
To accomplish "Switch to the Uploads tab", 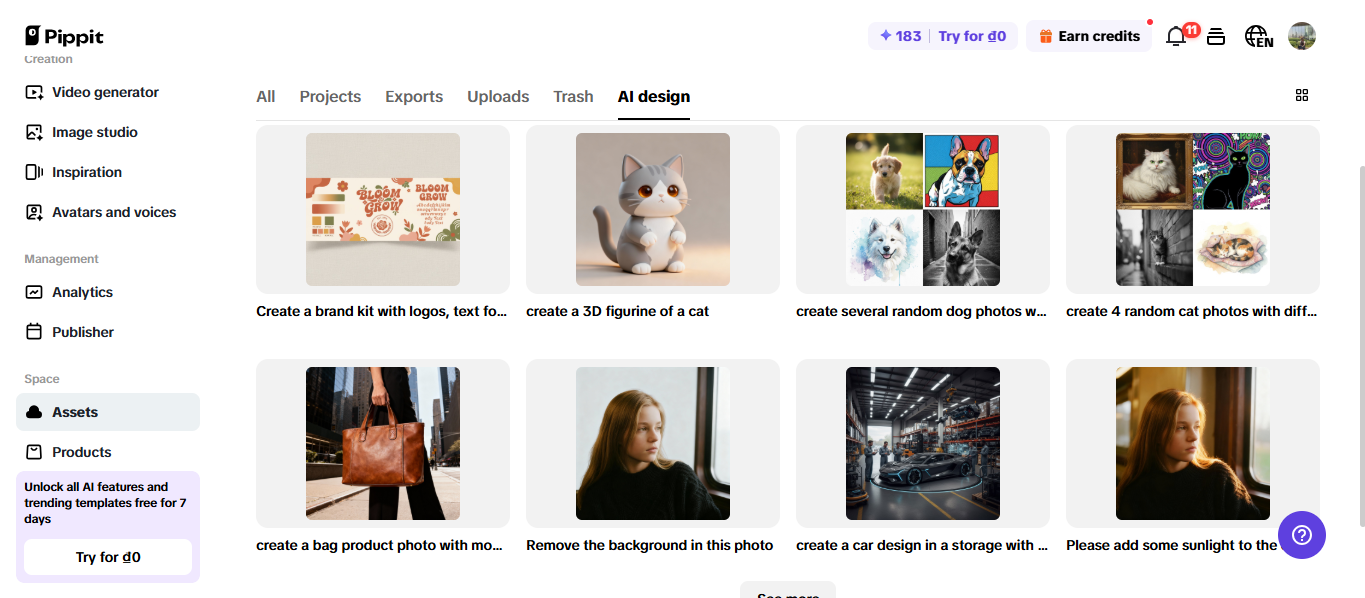I will point(498,97).
